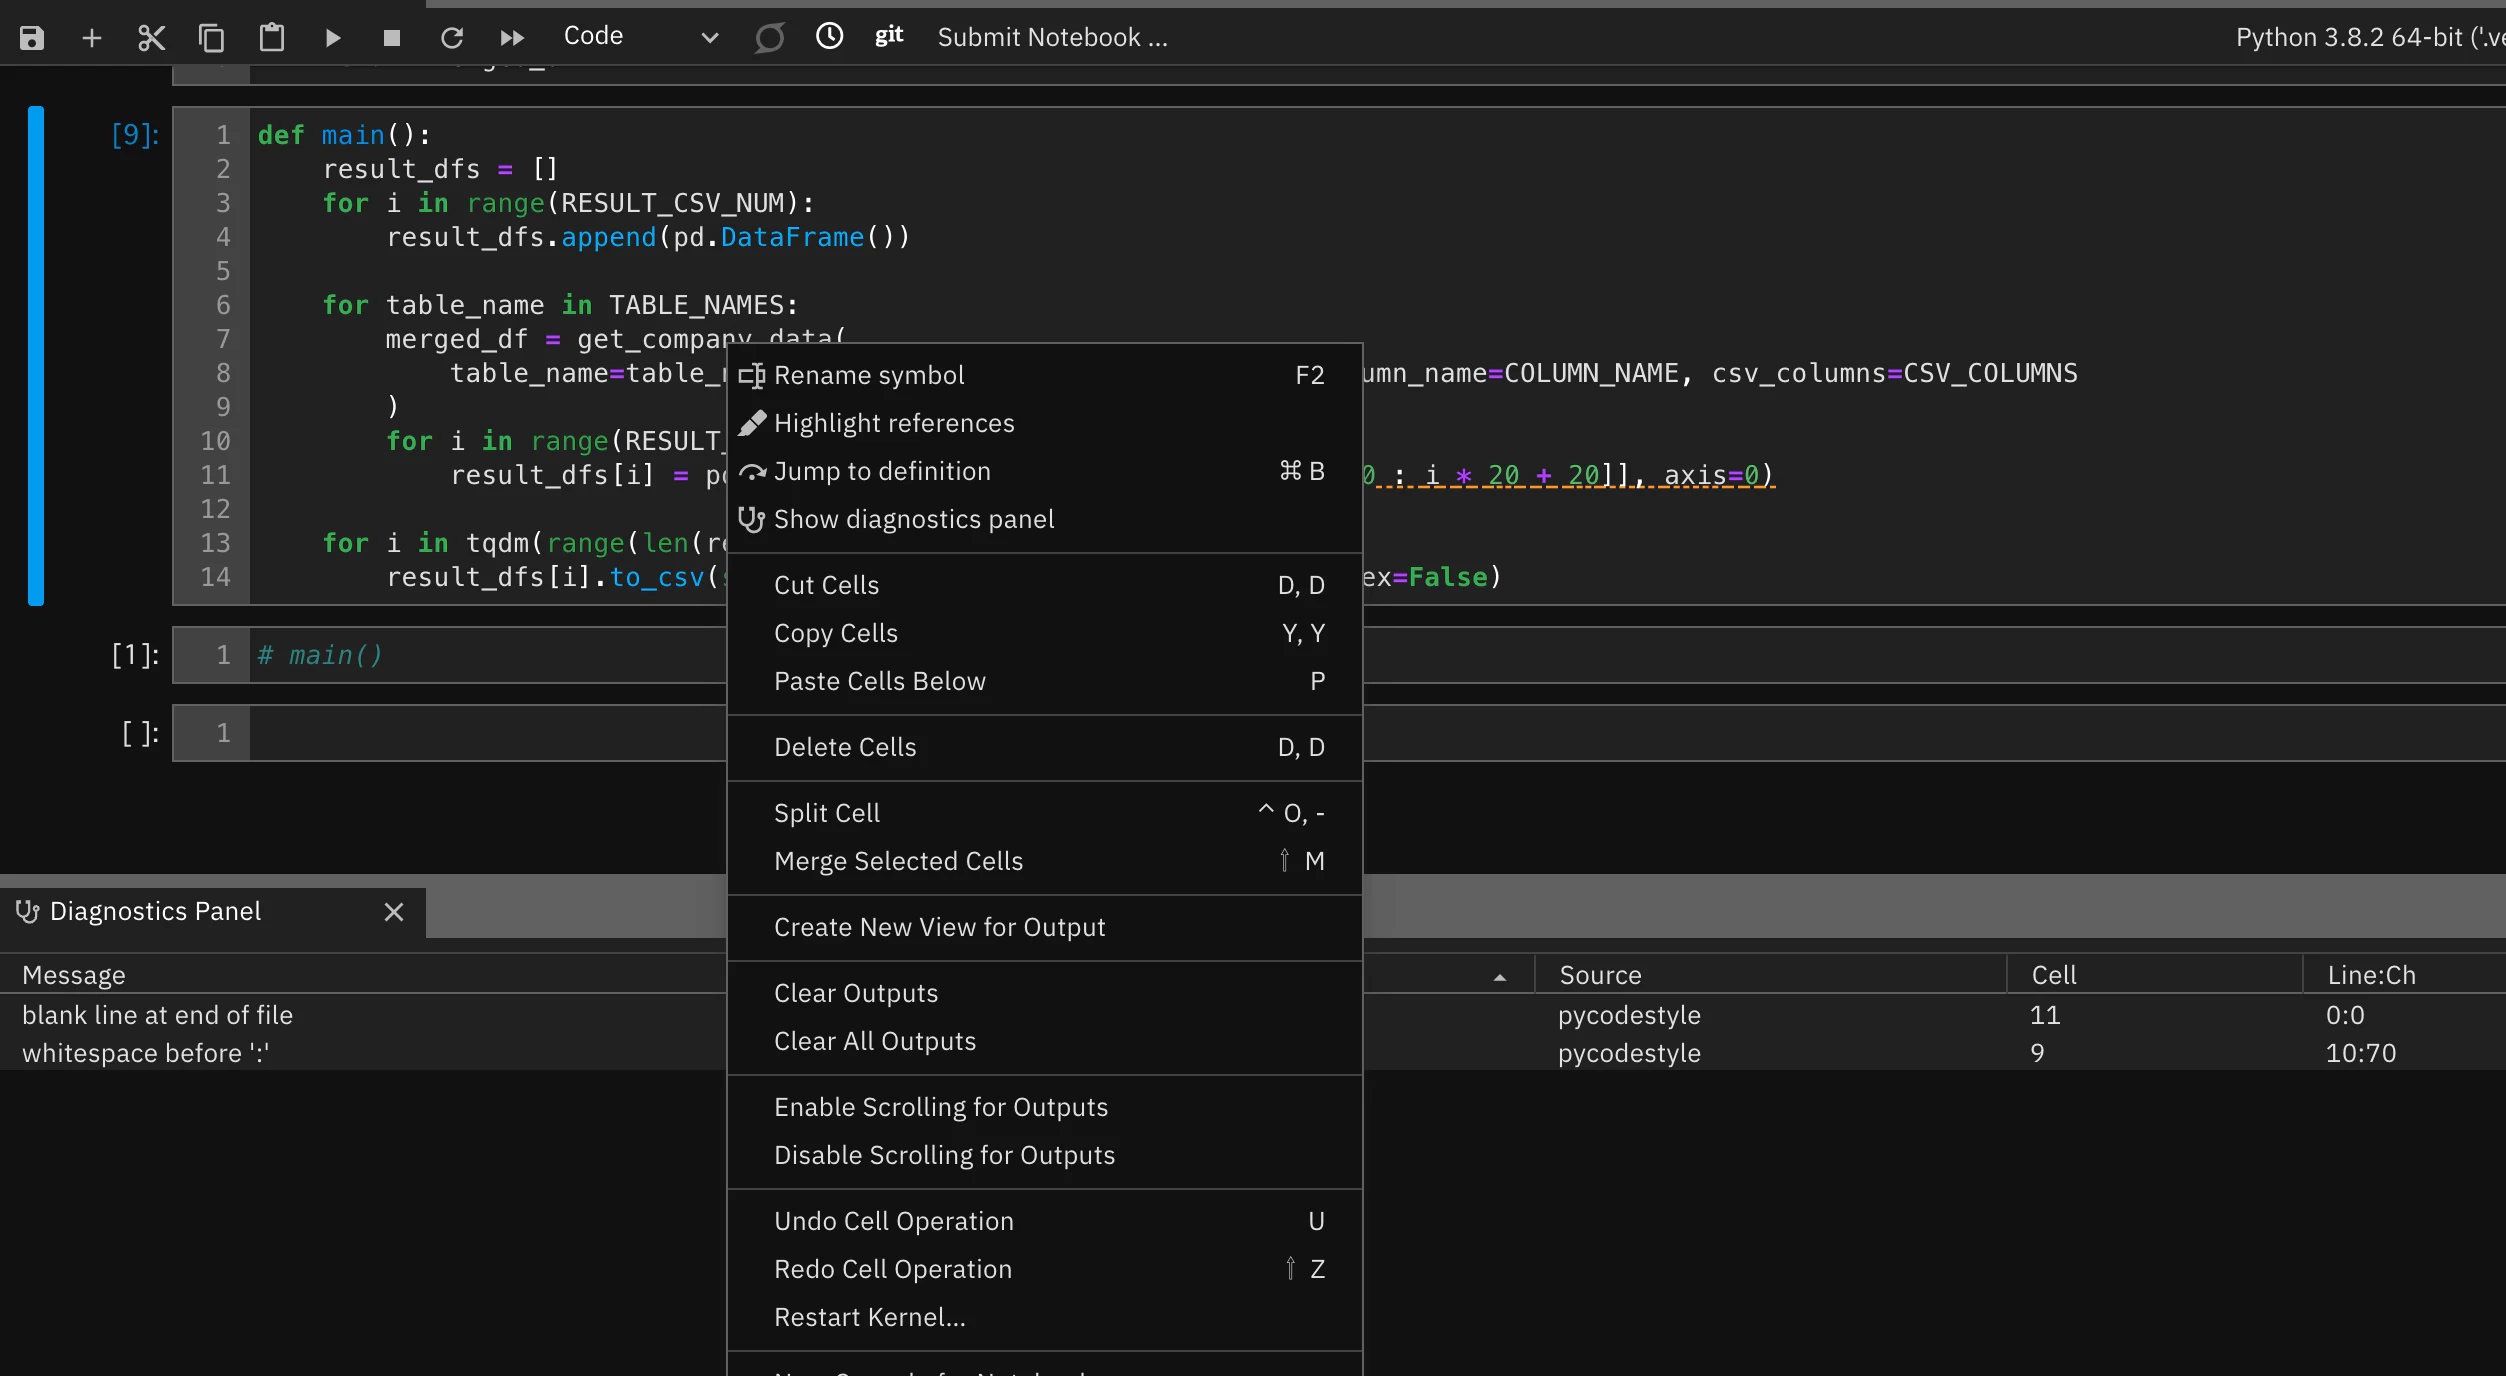The height and width of the screenshot is (1376, 2506).
Task: Select Undo Cell Operation
Action: tap(1045, 1221)
